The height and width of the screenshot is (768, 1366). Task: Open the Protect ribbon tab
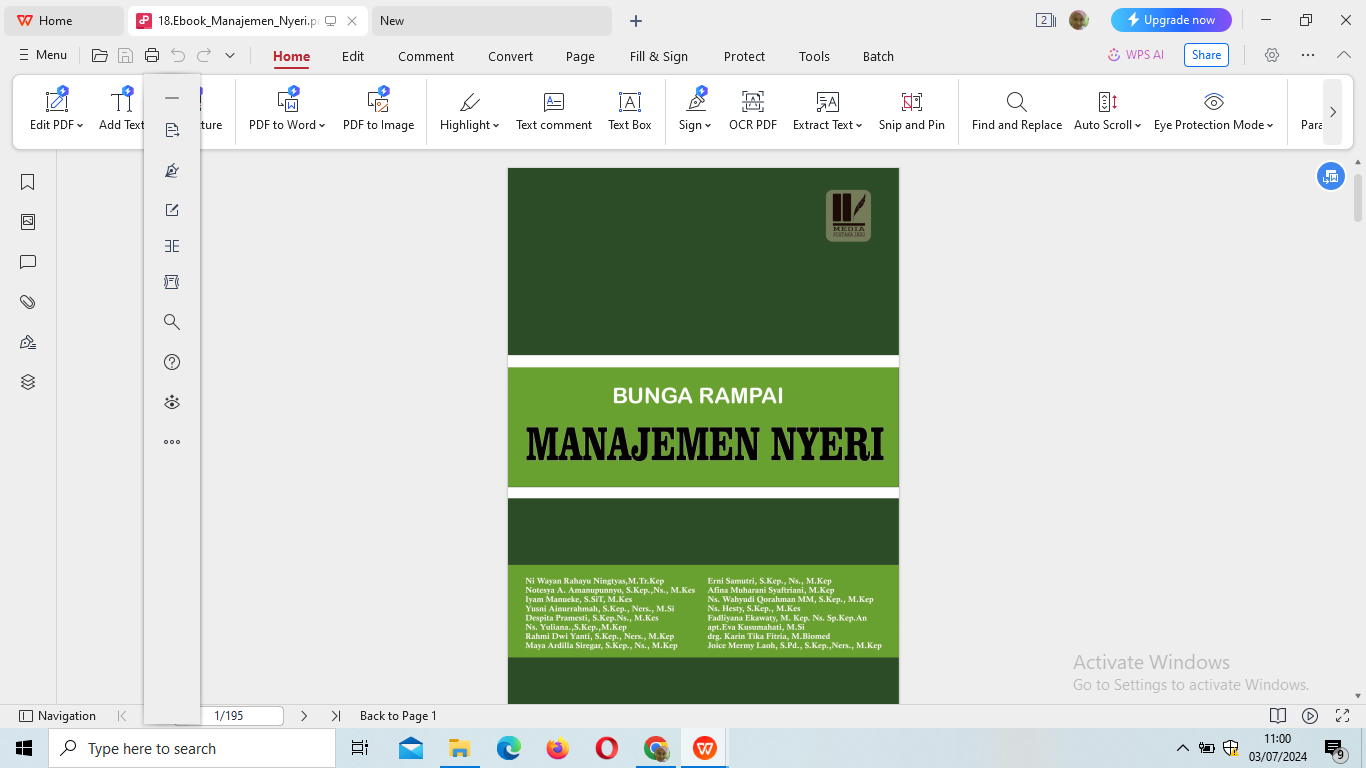point(745,57)
